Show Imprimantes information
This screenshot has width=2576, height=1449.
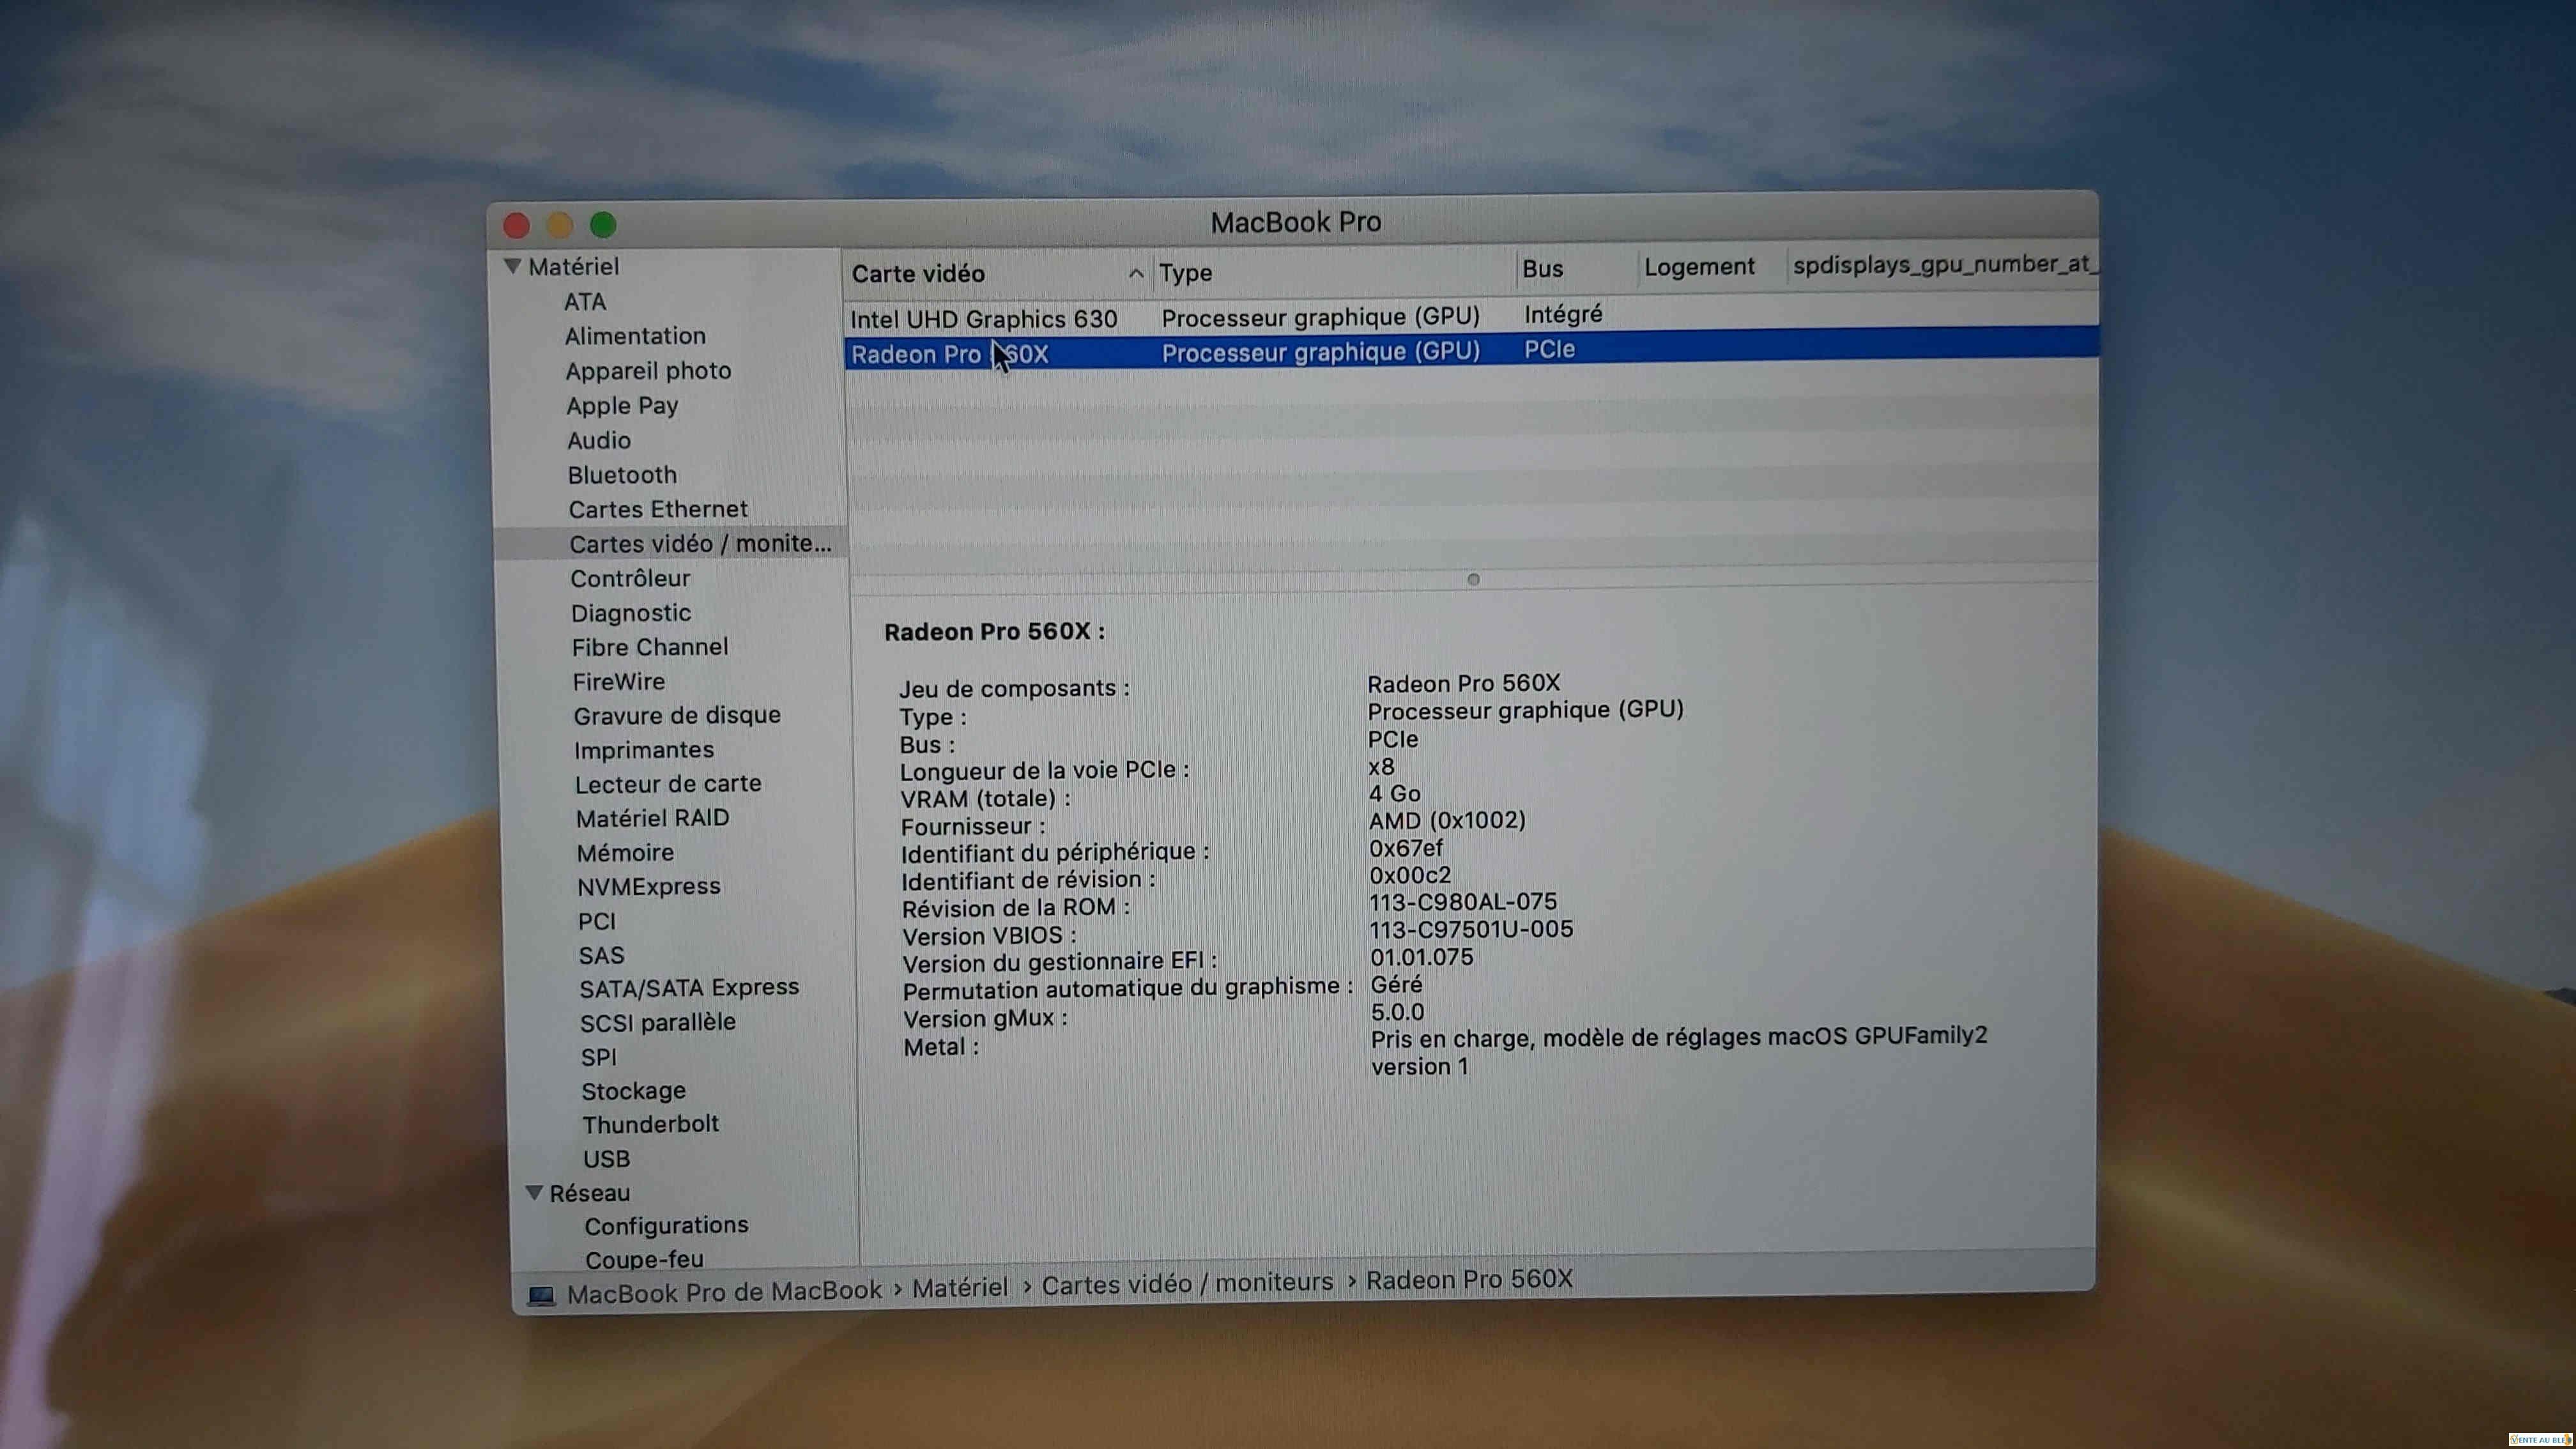click(644, 750)
